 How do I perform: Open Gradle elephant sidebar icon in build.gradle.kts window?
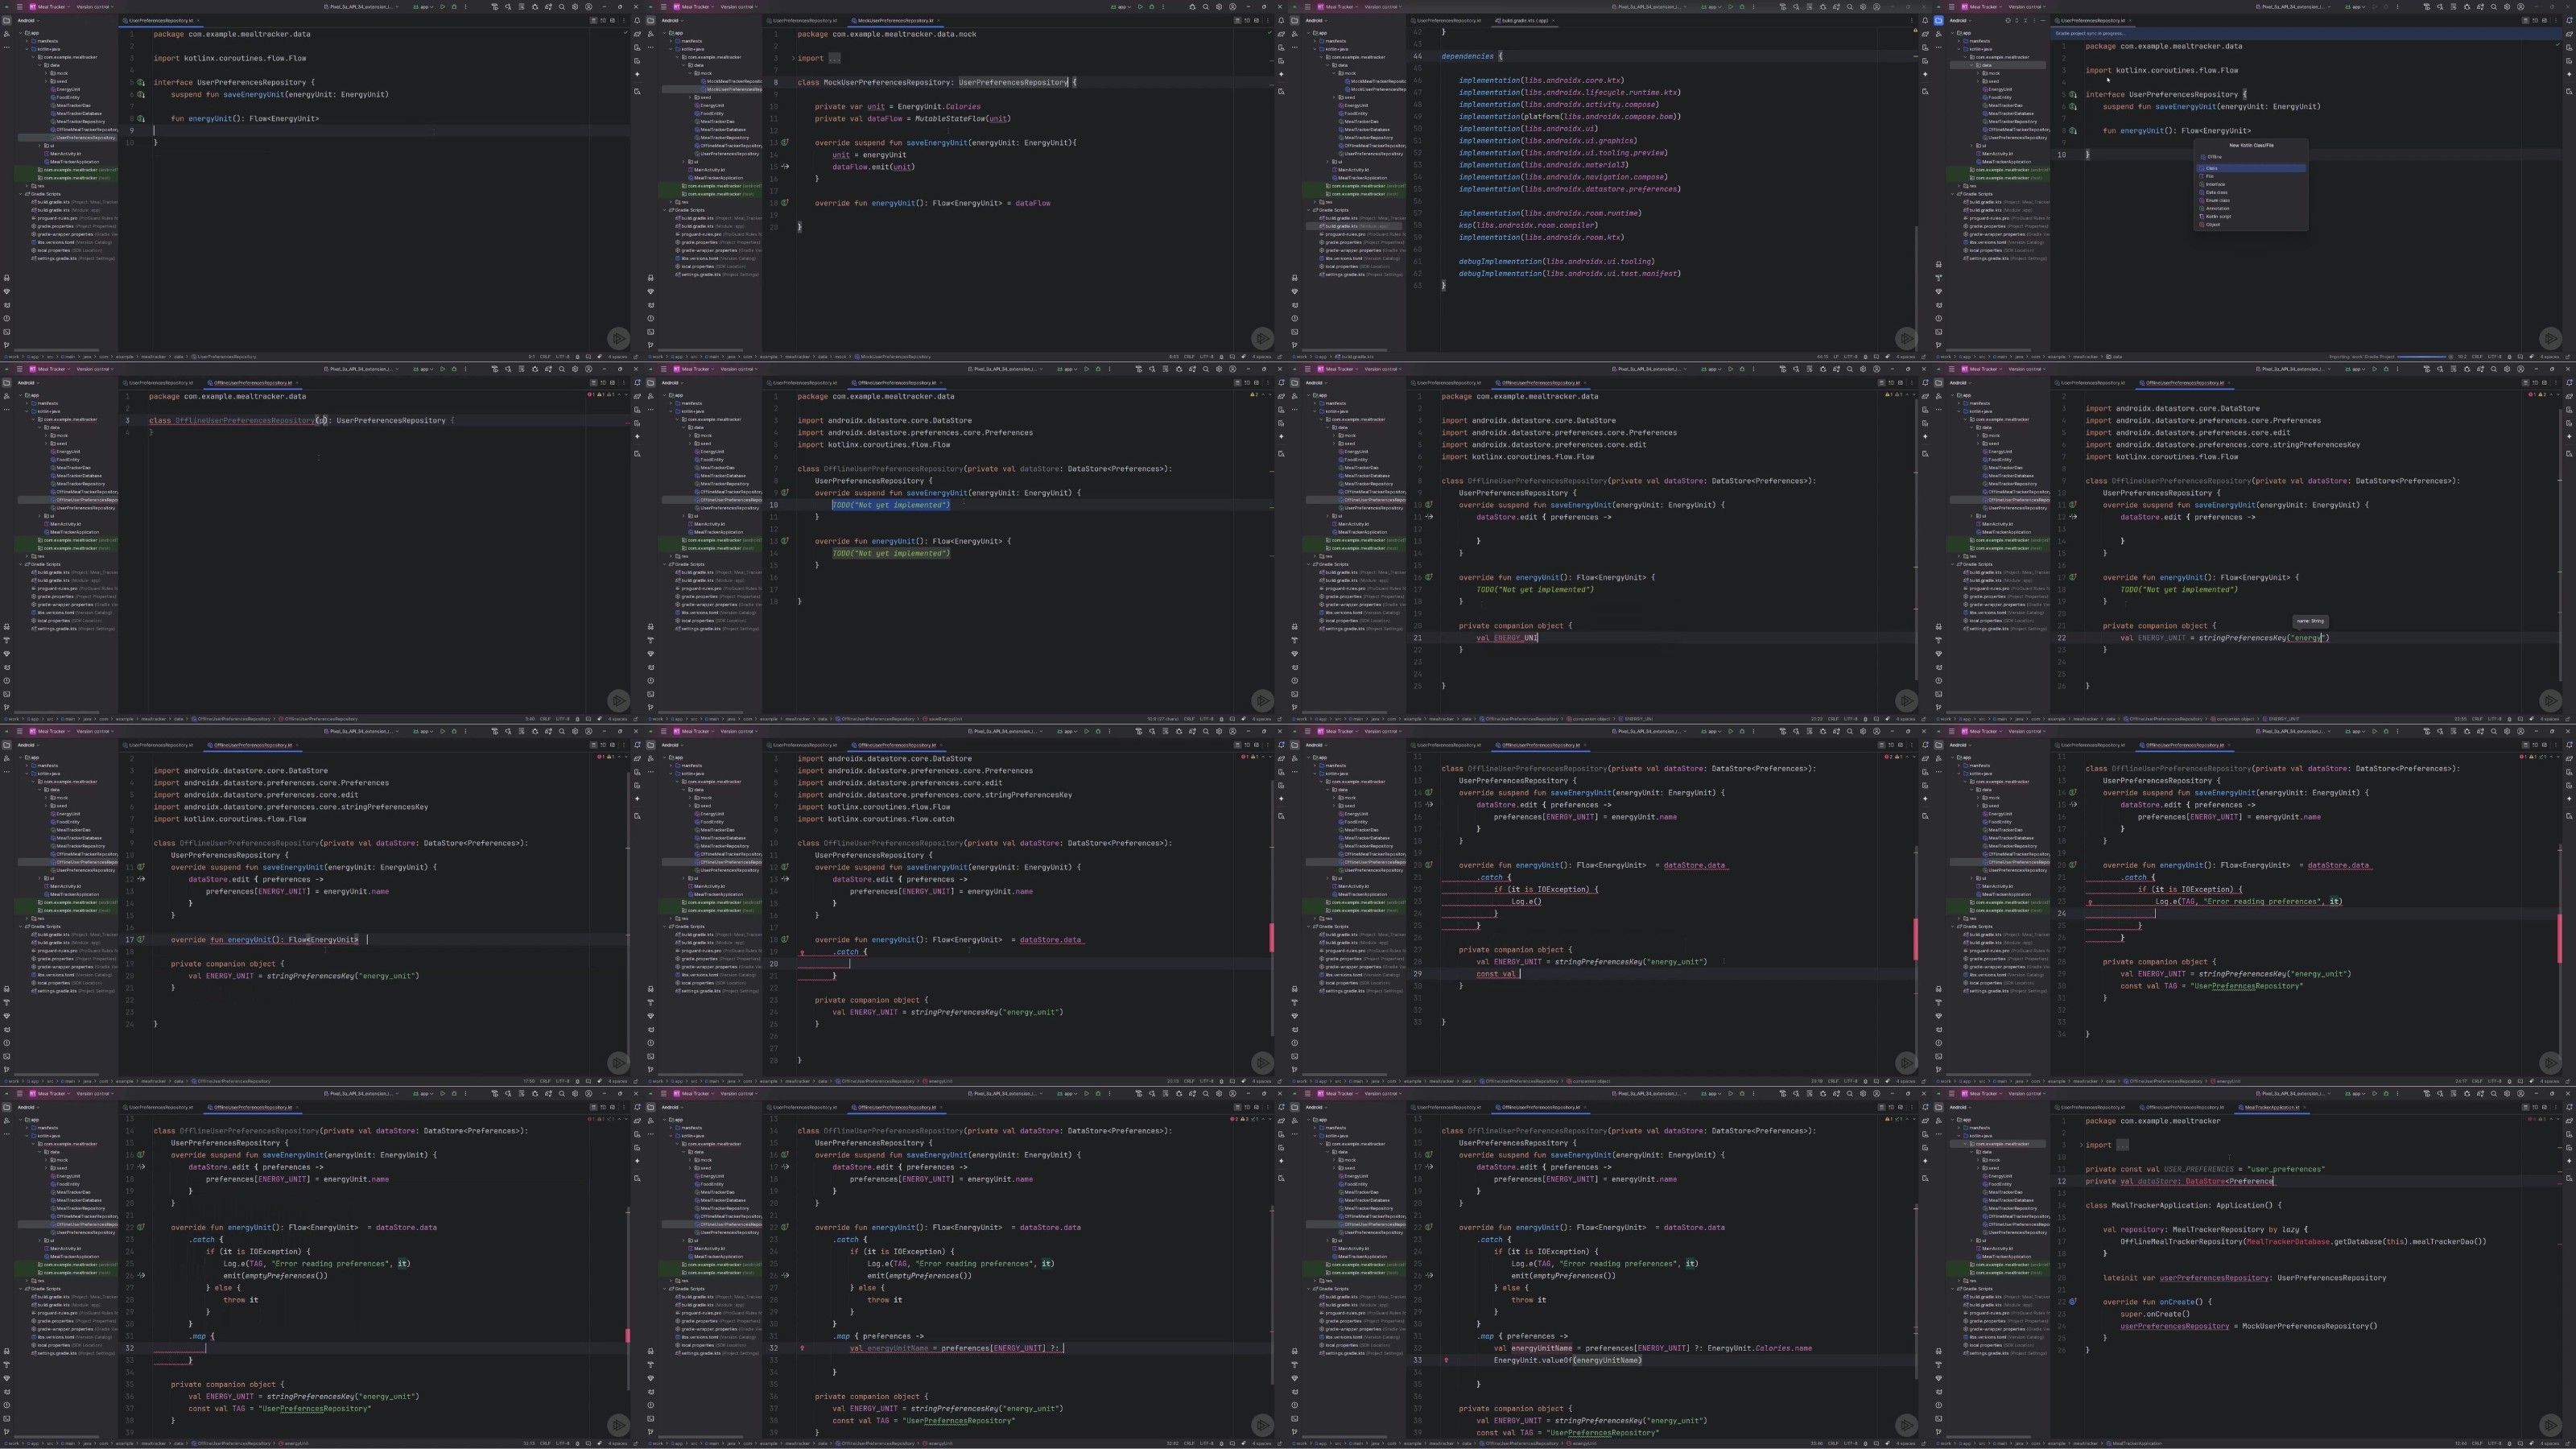(x=1925, y=34)
